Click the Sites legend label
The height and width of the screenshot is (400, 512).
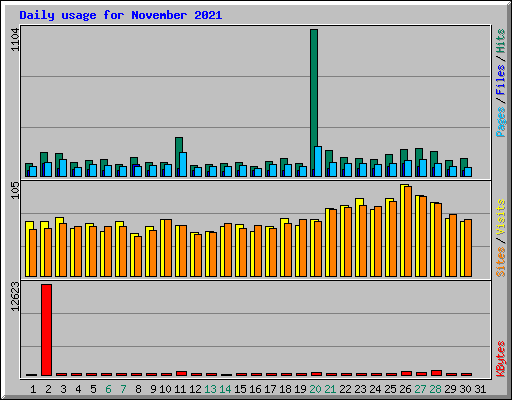pyautogui.click(x=500, y=262)
